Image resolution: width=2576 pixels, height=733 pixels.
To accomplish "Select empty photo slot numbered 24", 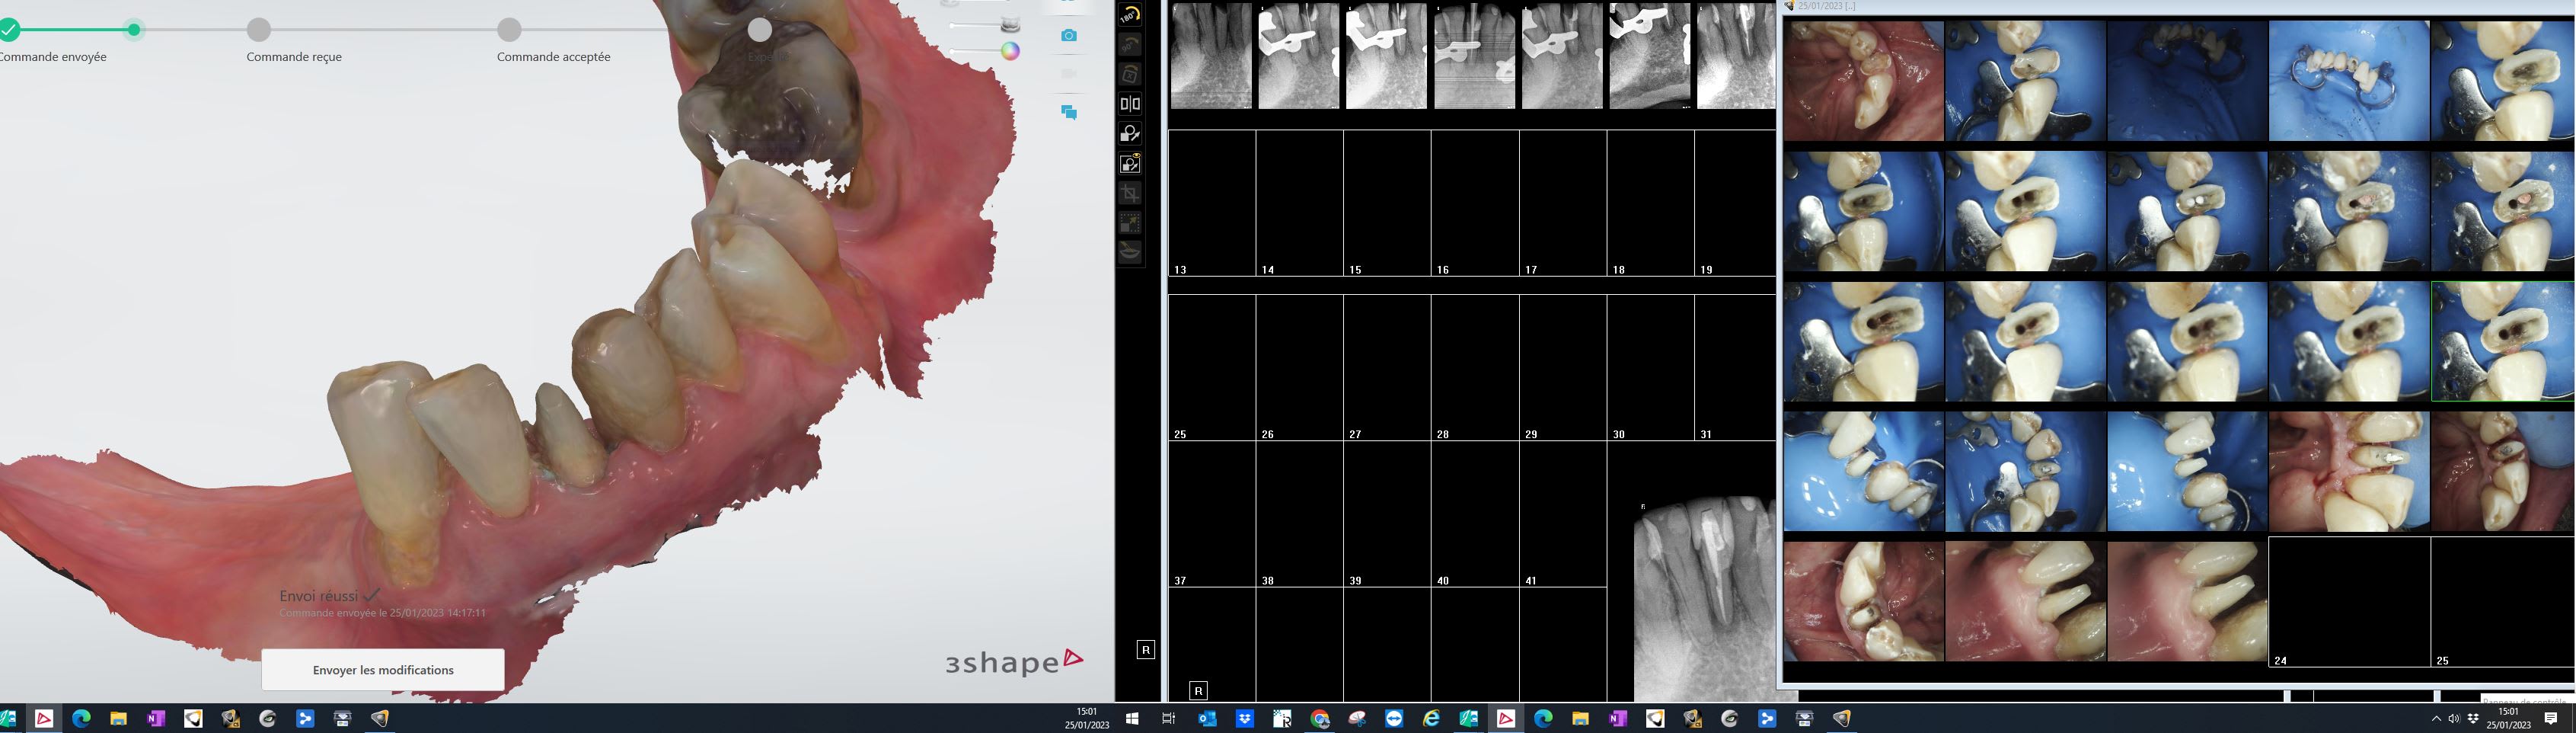I will pyautogui.click(x=2349, y=601).
